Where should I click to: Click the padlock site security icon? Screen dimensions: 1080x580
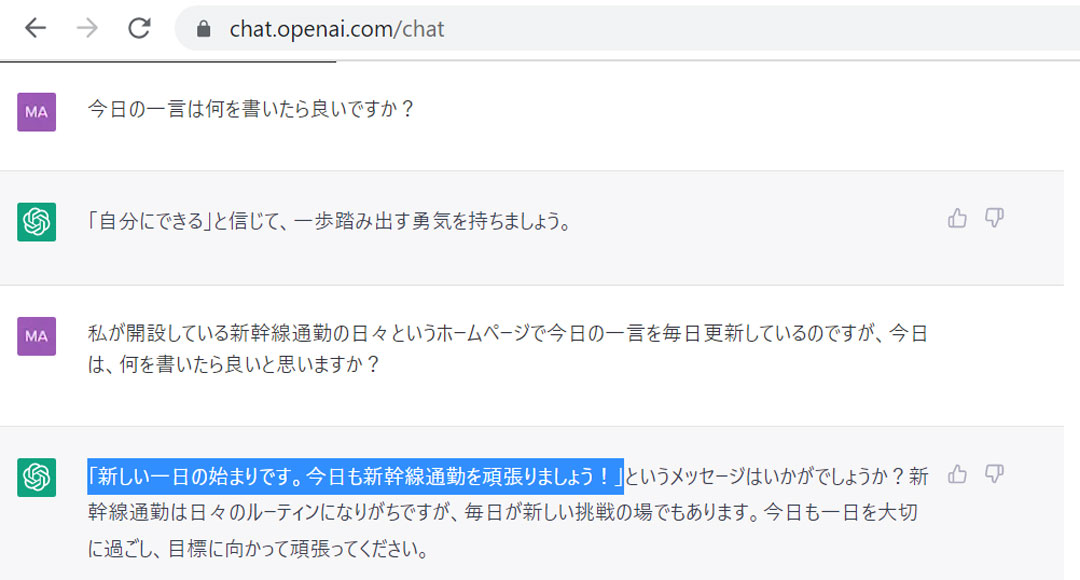click(203, 29)
